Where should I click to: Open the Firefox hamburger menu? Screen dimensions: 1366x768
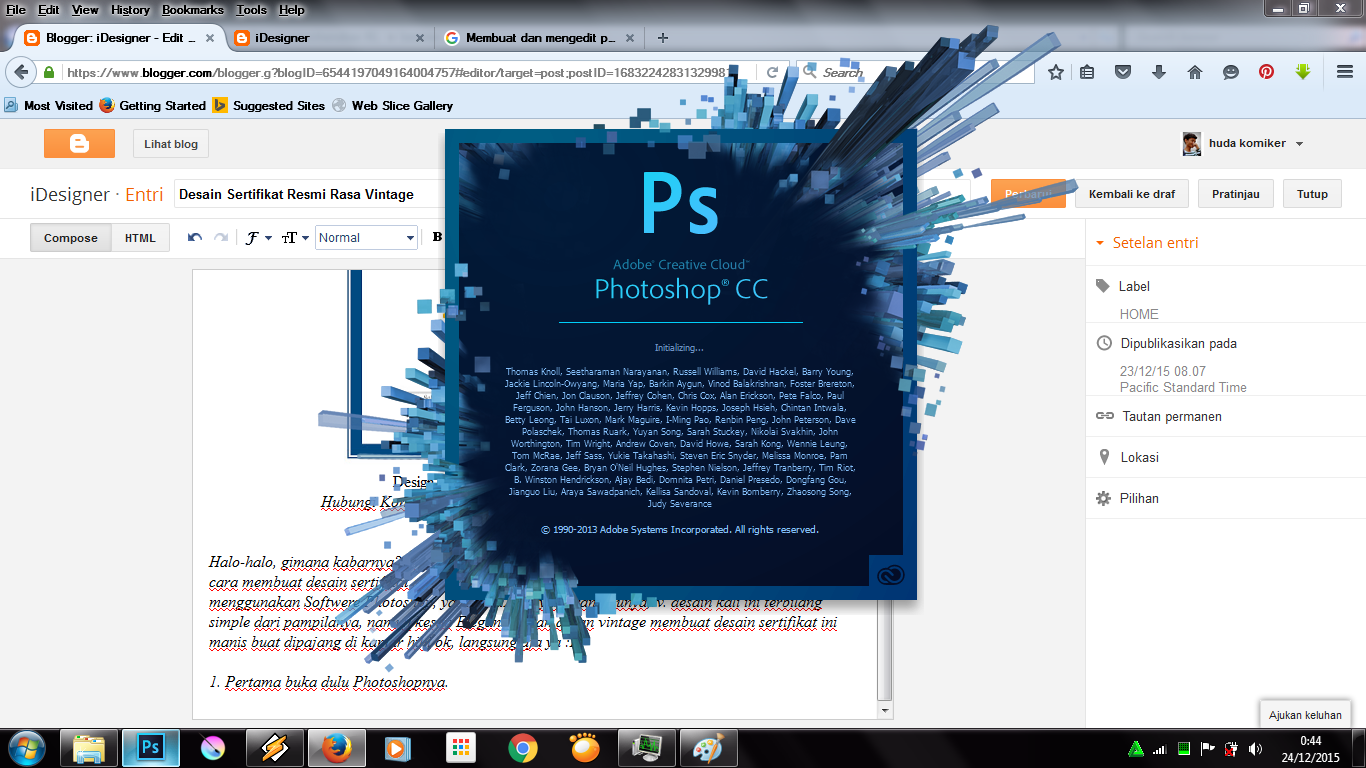pyautogui.click(x=1345, y=72)
